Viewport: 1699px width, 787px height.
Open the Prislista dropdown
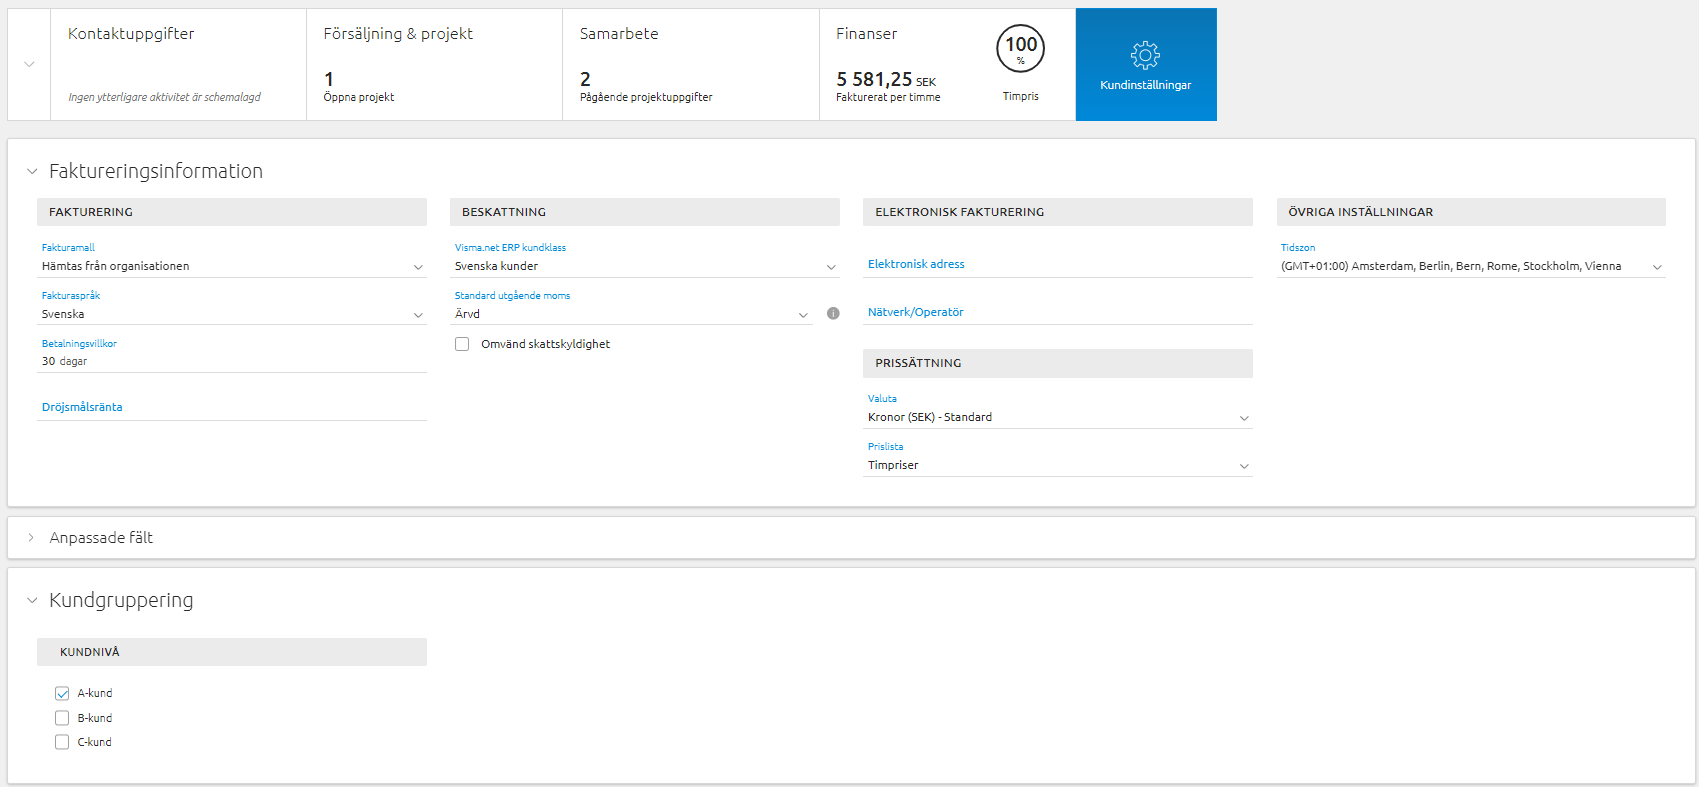pyautogui.click(x=1058, y=465)
